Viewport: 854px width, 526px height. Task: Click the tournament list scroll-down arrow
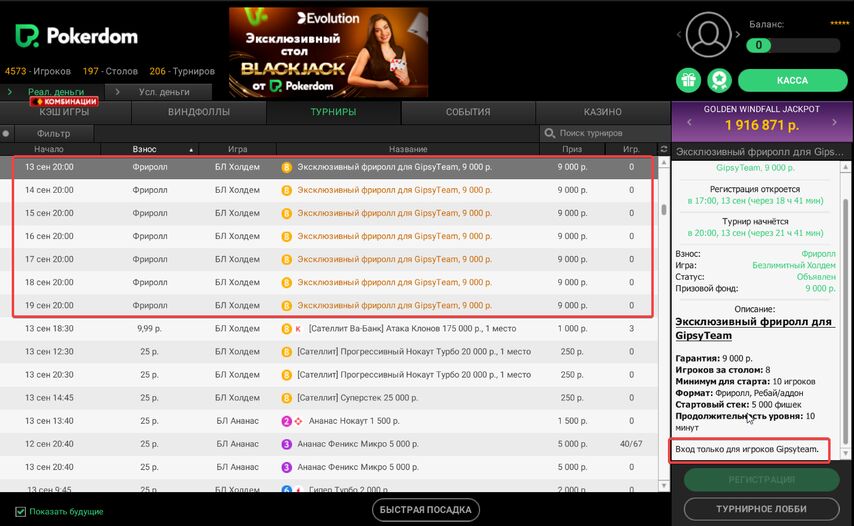pyautogui.click(x=663, y=485)
